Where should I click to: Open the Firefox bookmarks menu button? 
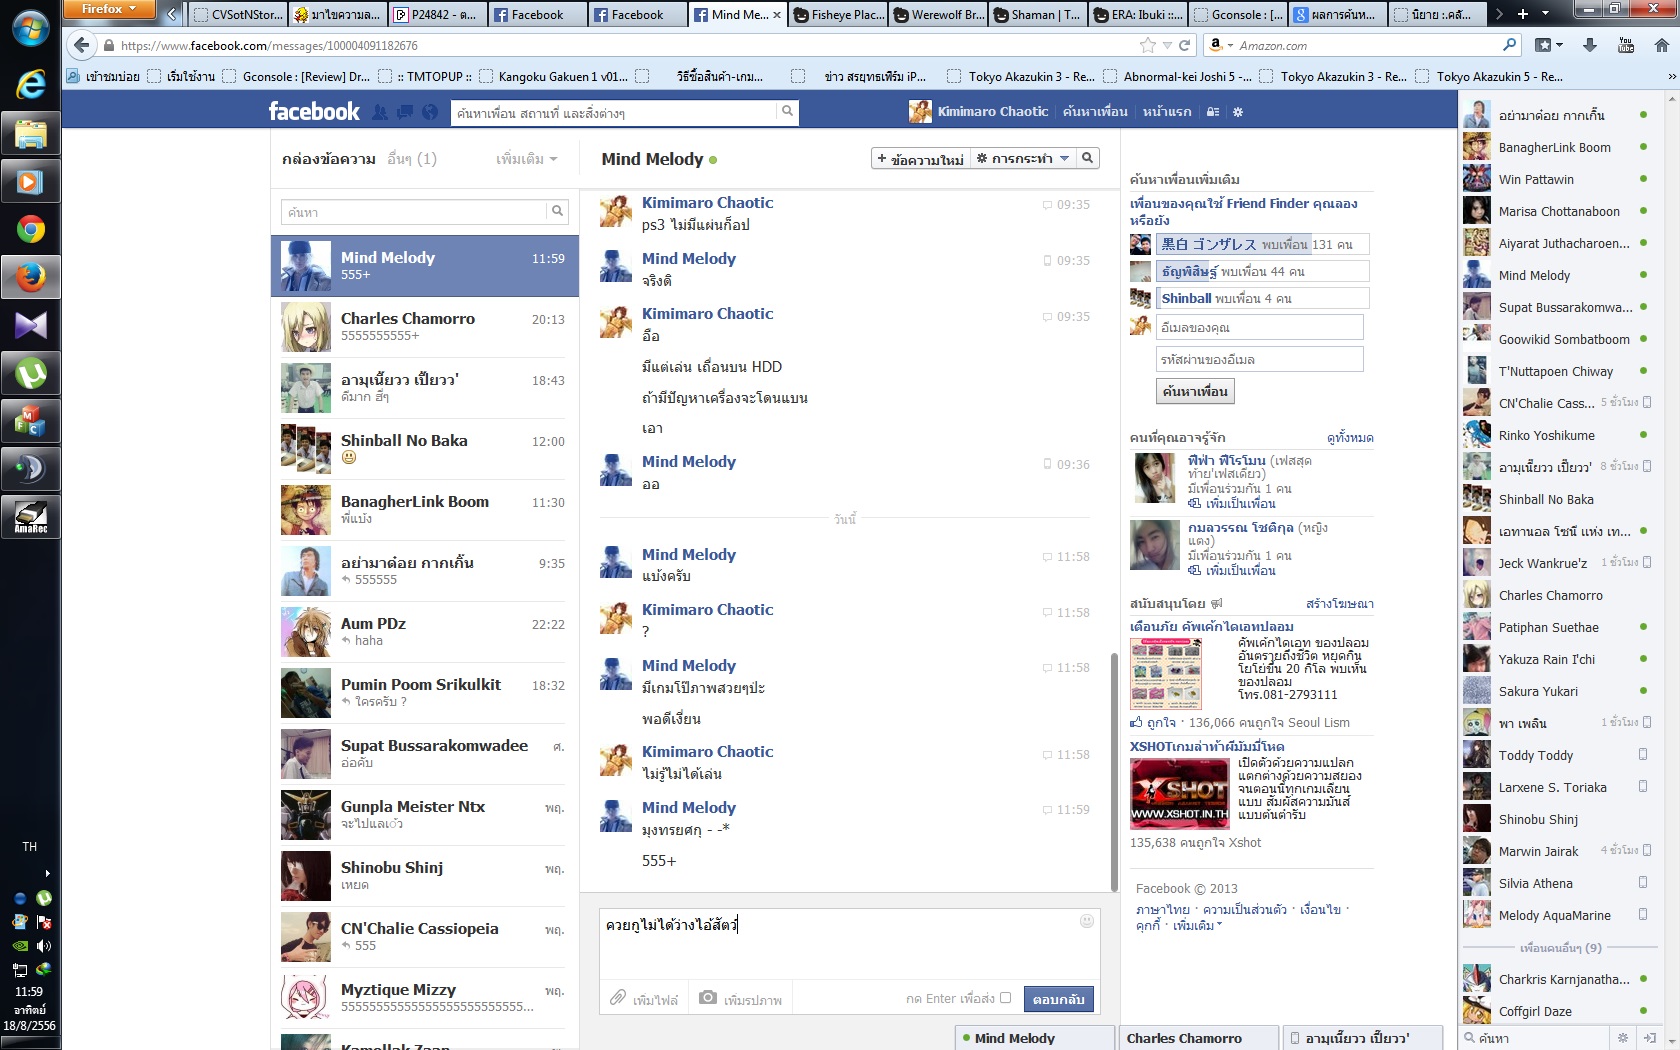(x=1548, y=45)
